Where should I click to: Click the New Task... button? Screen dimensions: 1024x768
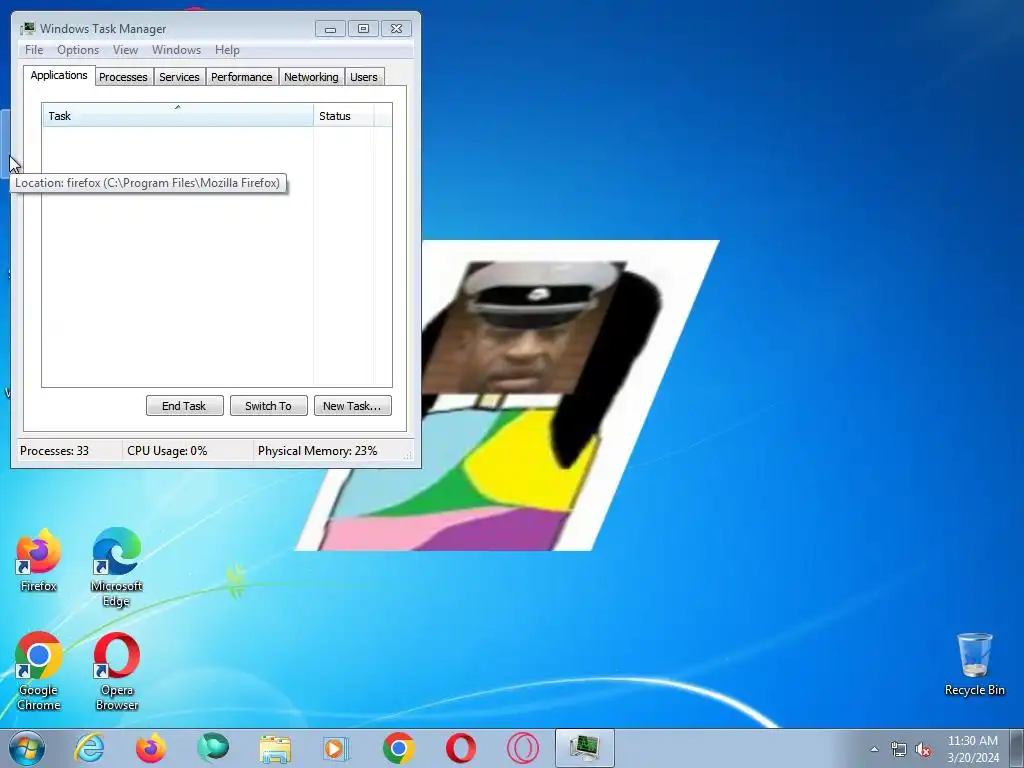coord(352,406)
